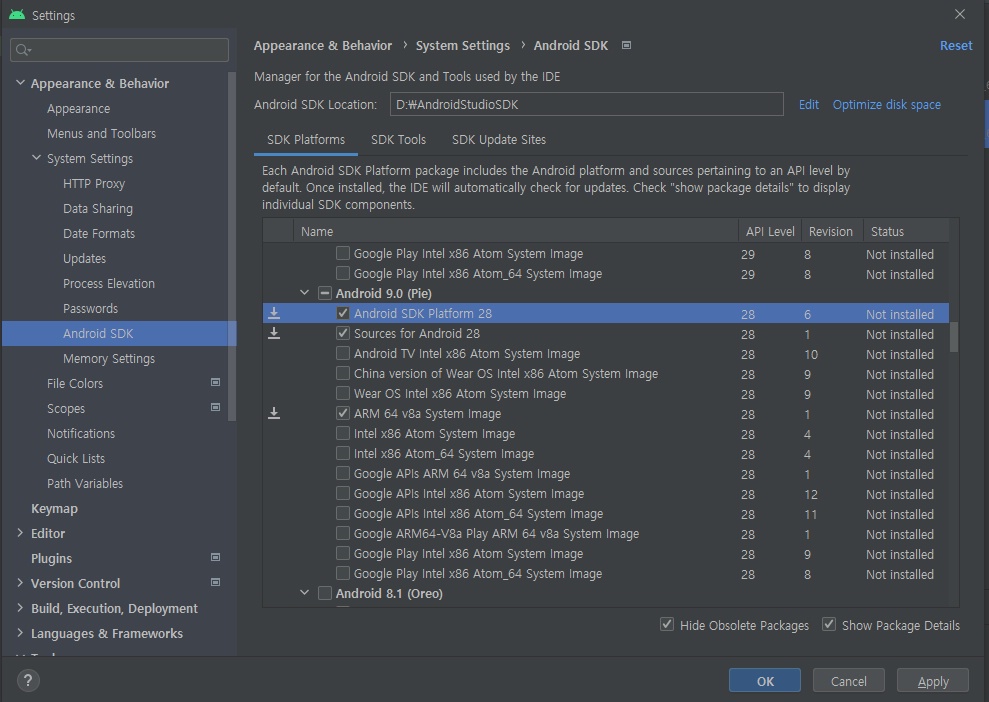
Task: Click the project-level icon beside Android SDK breadcrumb
Action: pyautogui.click(x=626, y=45)
